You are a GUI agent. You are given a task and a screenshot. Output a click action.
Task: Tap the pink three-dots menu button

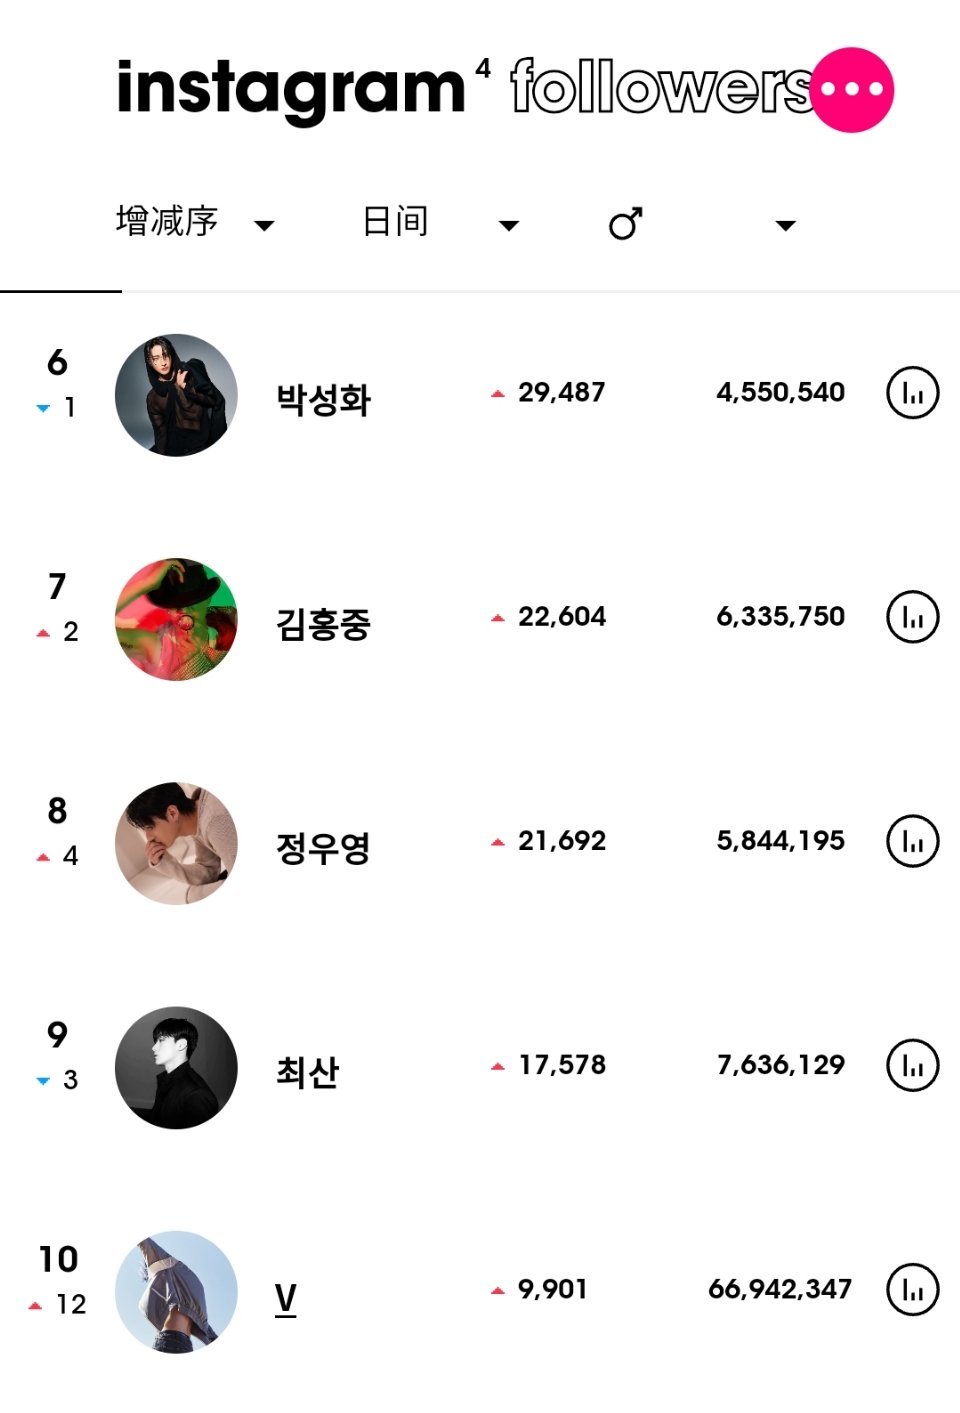tap(852, 89)
